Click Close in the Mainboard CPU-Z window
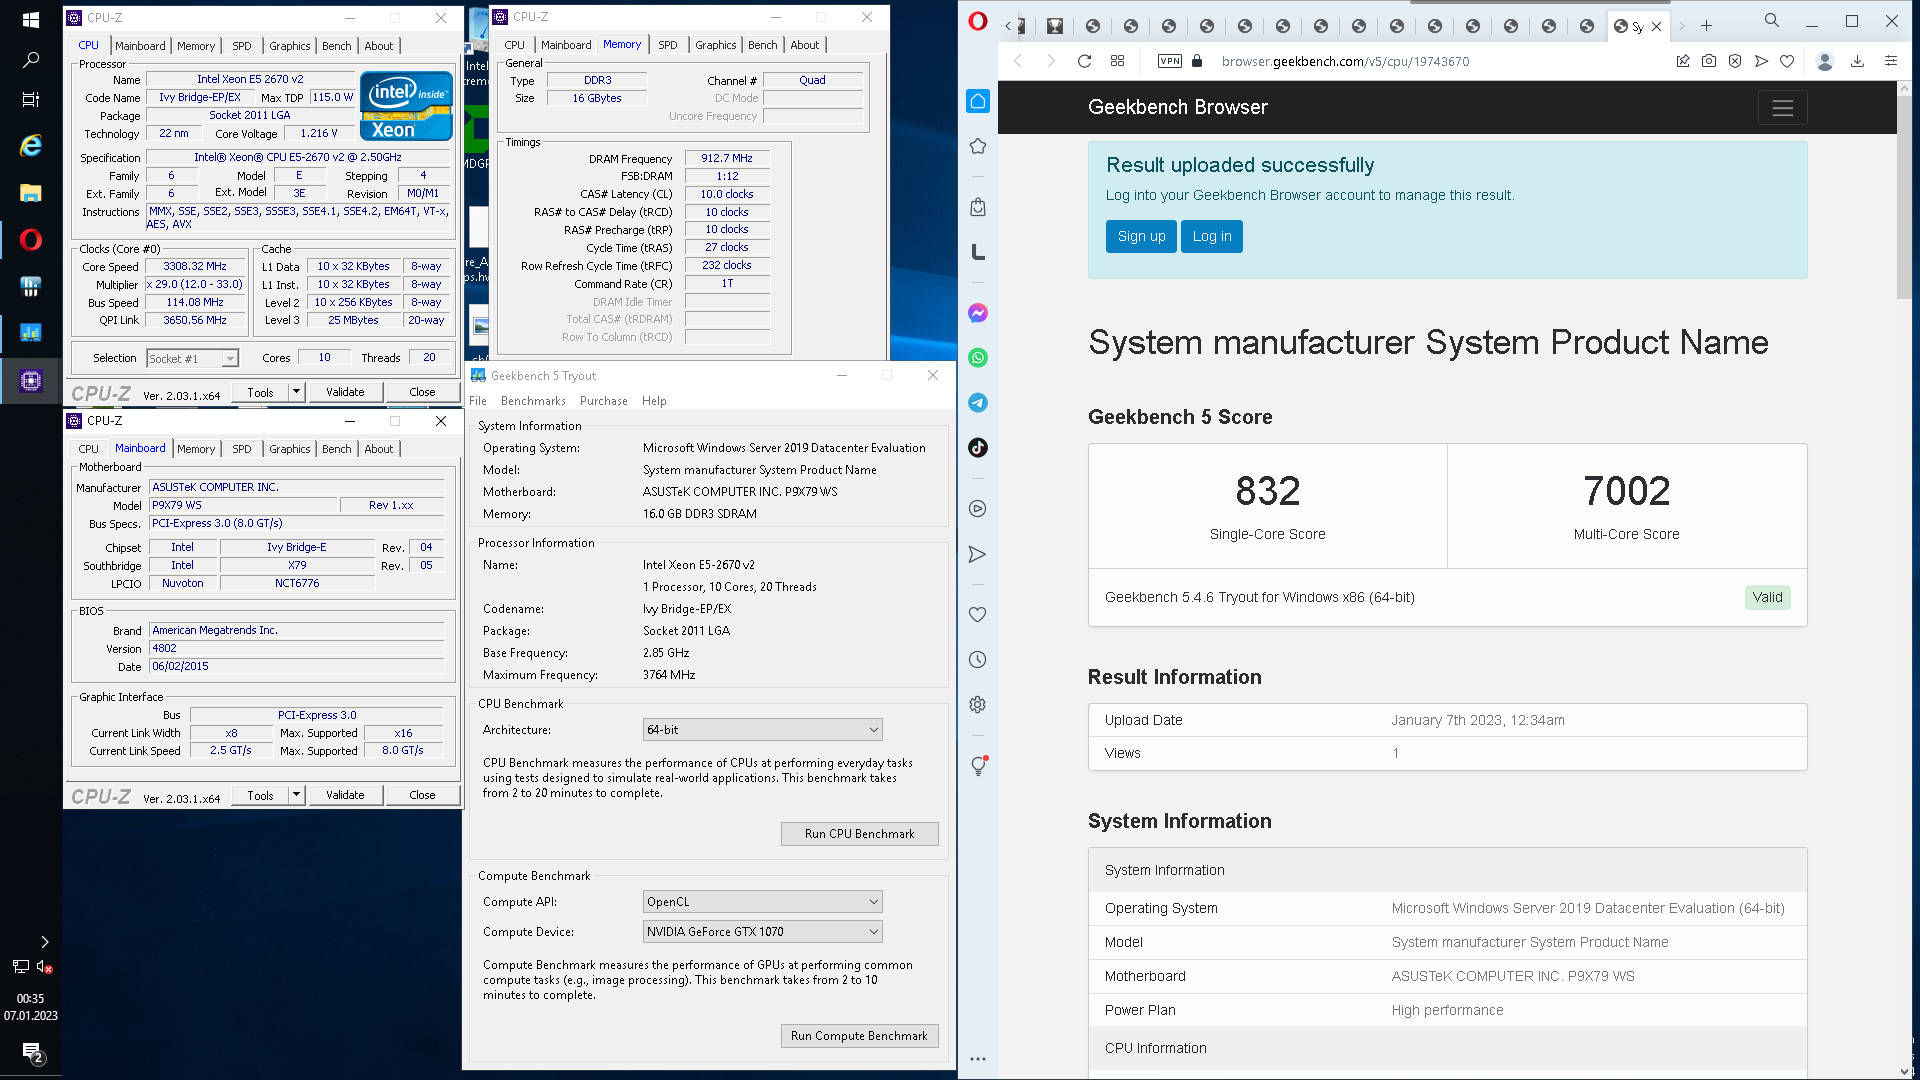 tap(422, 795)
